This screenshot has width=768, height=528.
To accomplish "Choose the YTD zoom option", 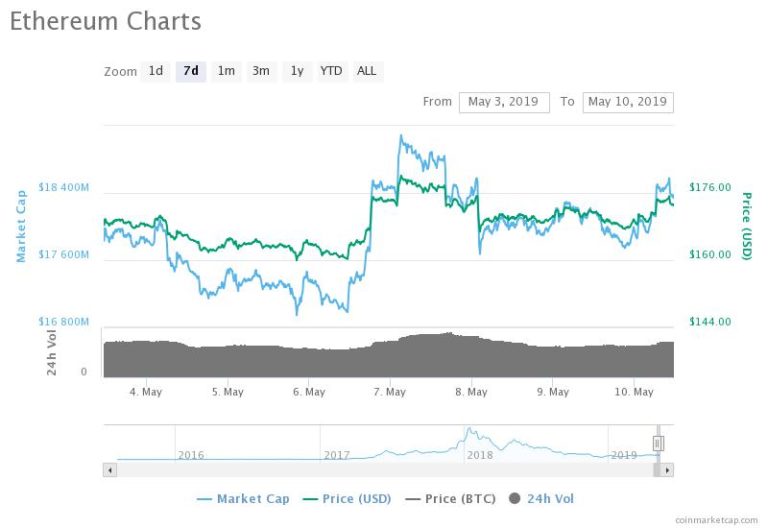I will 331,71.
